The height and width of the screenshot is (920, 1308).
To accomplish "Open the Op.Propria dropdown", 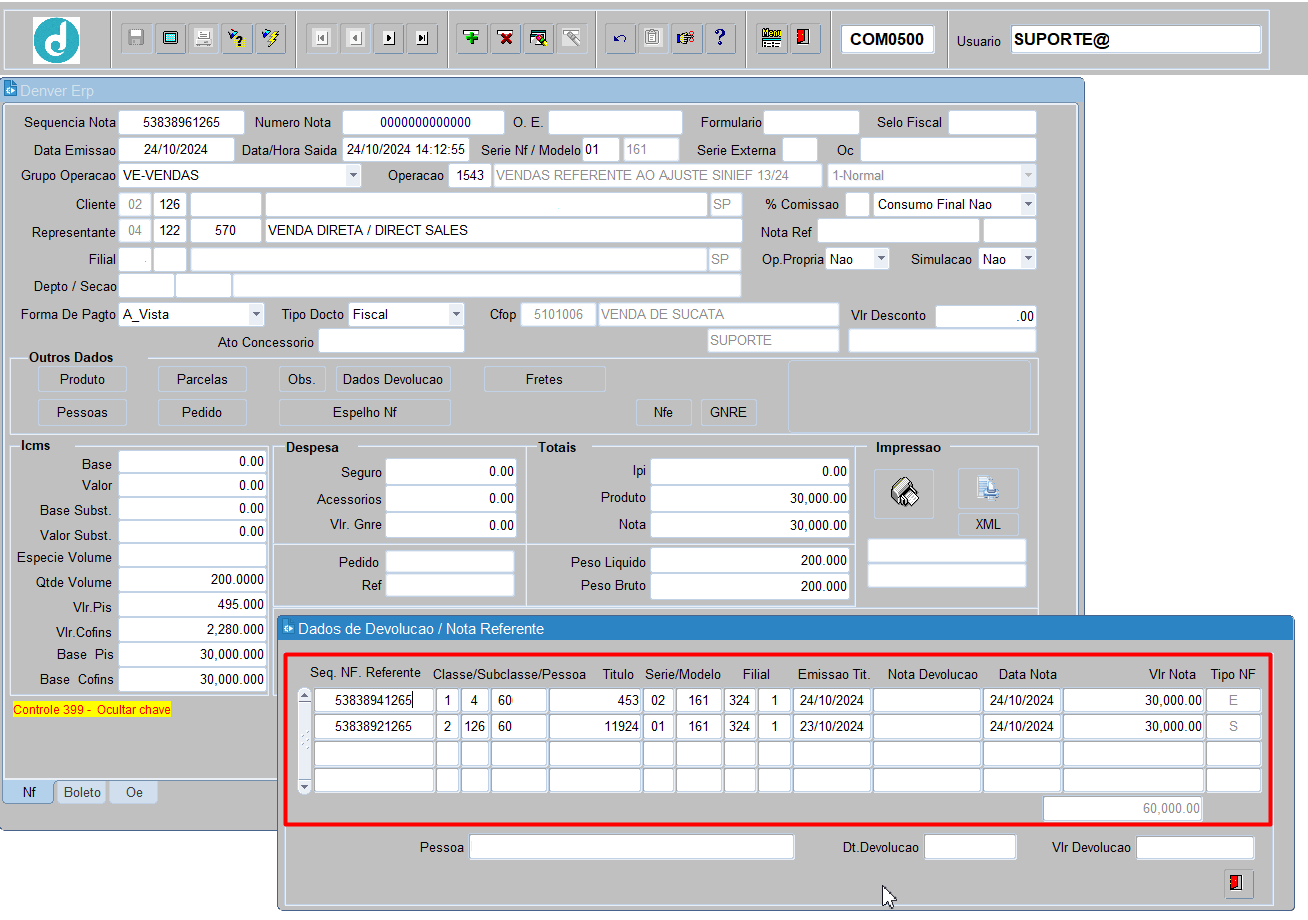I will pos(881,259).
